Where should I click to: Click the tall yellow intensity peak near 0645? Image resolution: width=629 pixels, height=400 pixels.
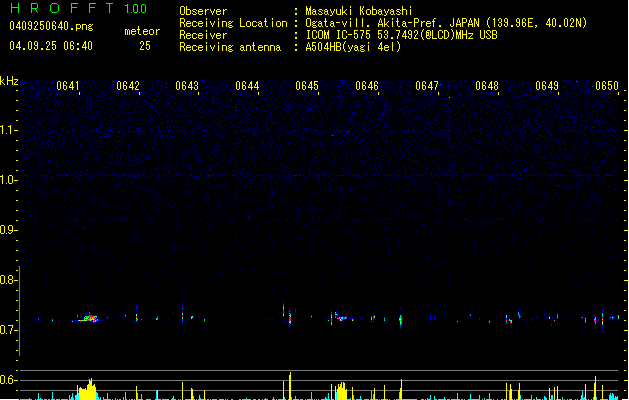[290, 386]
